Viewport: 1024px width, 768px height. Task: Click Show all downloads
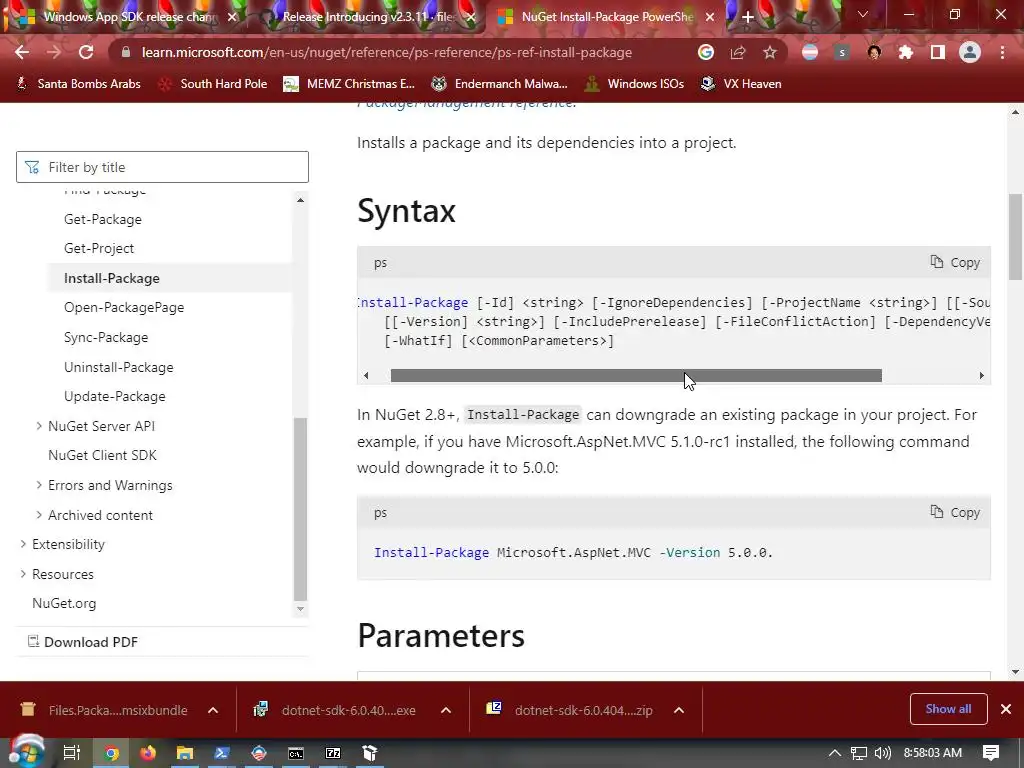tap(948, 709)
